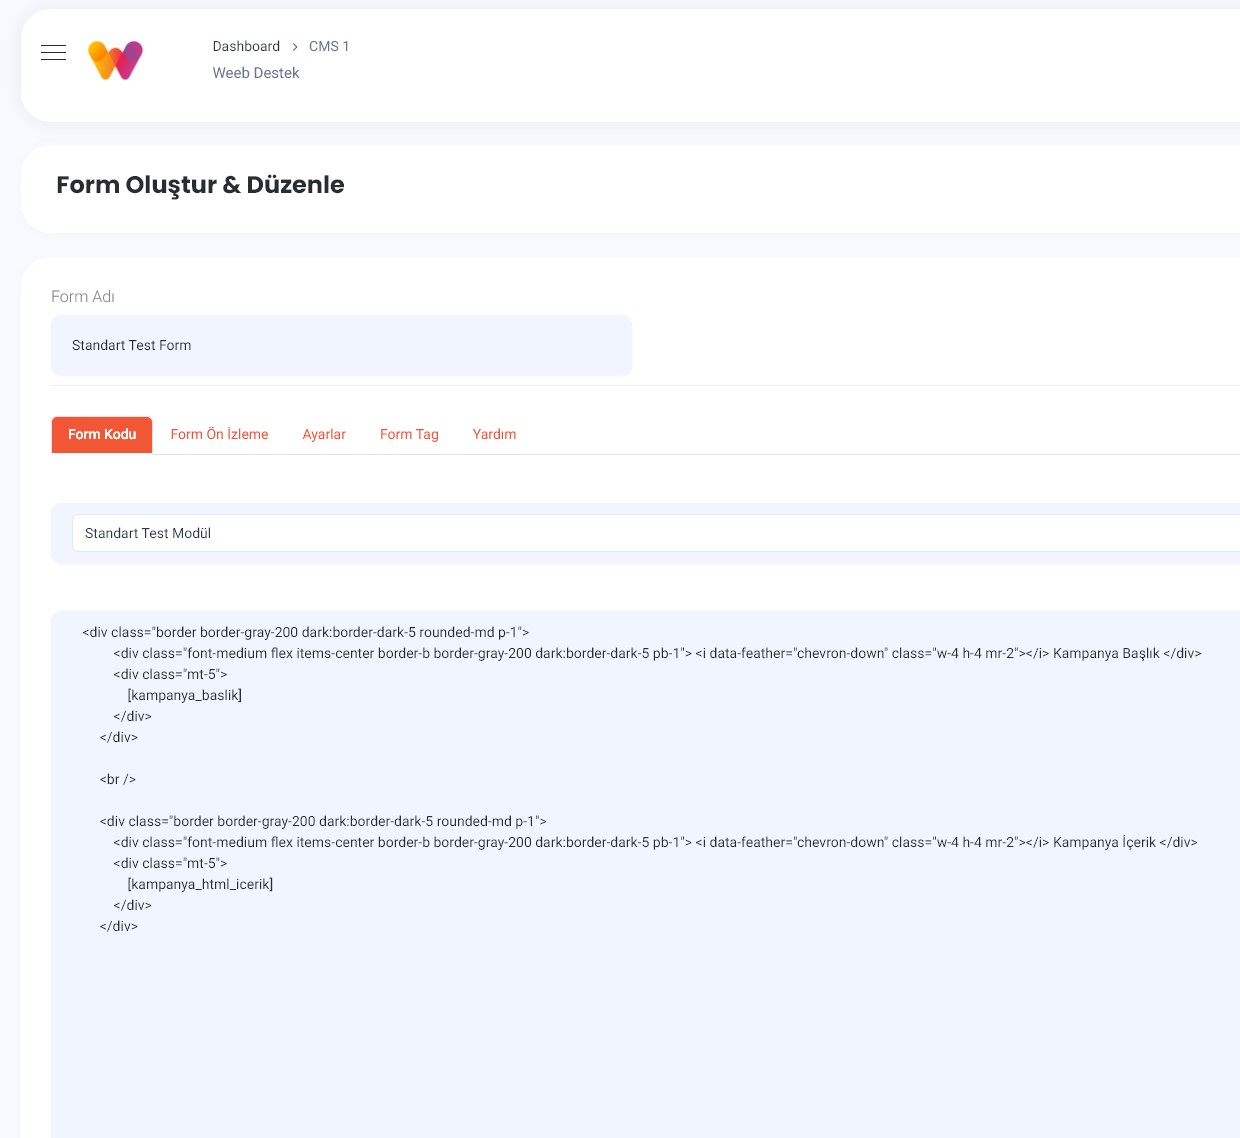Image resolution: width=1240 pixels, height=1138 pixels.
Task: Click Kampanya İçerik text in code
Action: tap(1104, 843)
